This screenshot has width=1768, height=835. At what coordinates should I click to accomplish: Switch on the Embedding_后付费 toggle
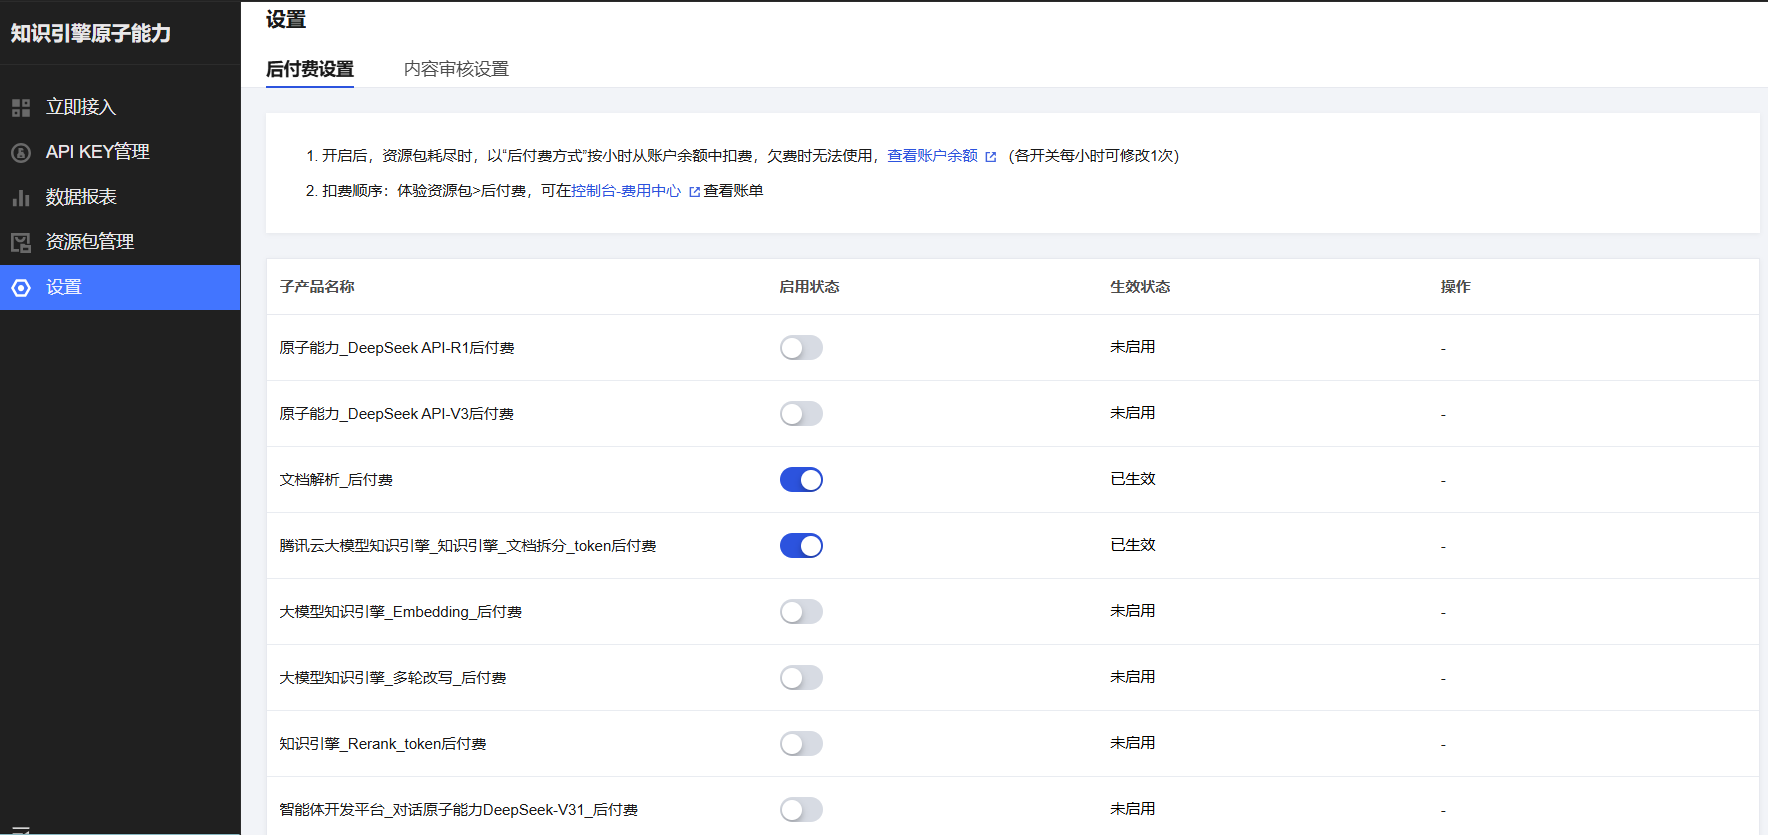tap(801, 612)
